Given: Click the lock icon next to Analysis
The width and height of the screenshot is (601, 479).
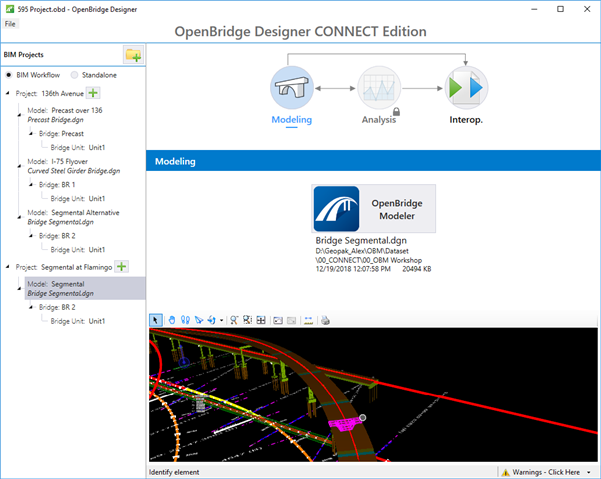Looking at the screenshot, I should click(x=397, y=112).
